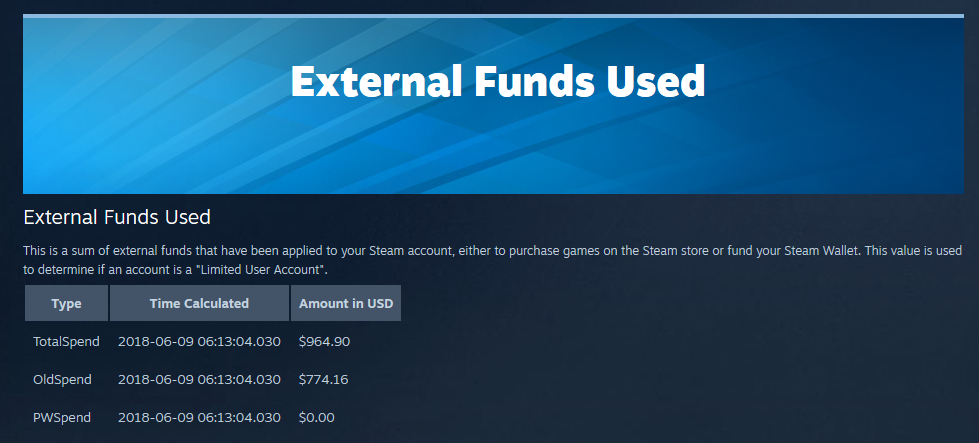
Task: Select the PWSpend type cell
Action: click(62, 418)
